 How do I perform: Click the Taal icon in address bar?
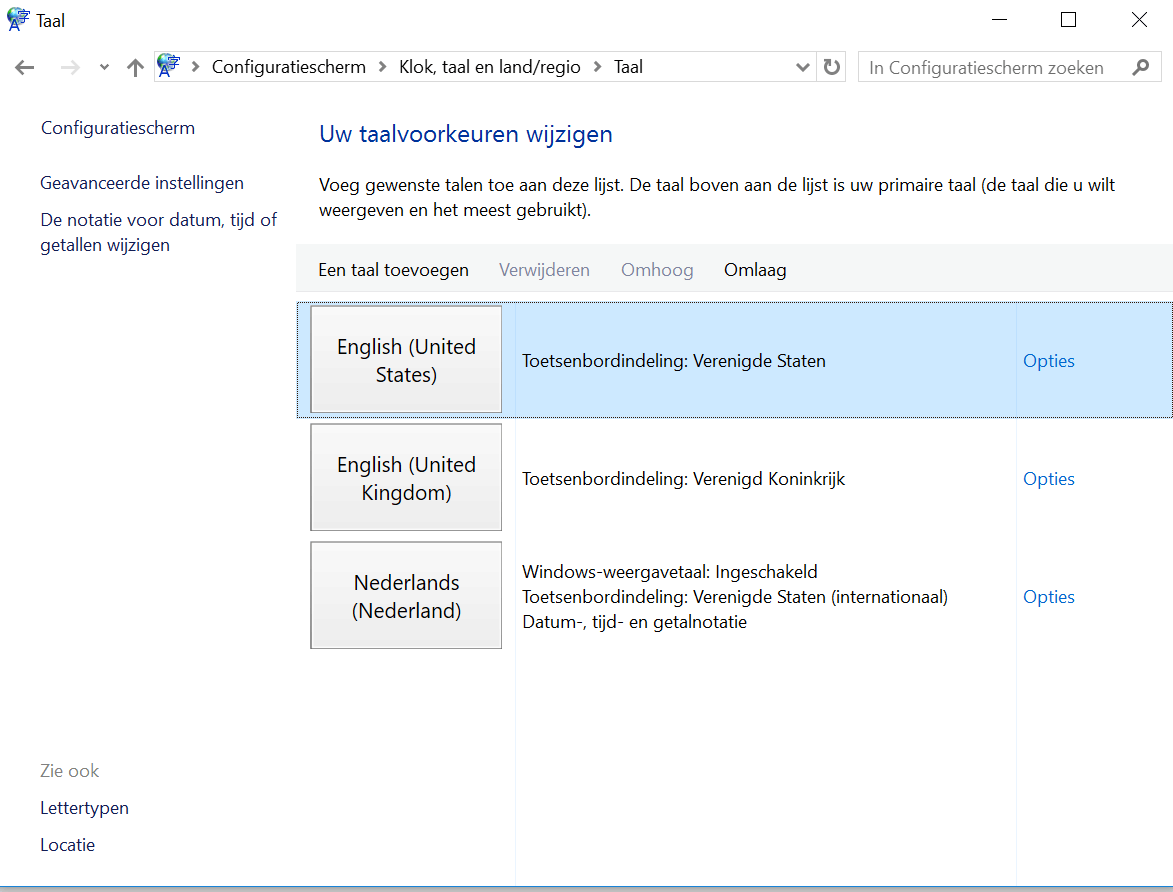pyautogui.click(x=169, y=66)
